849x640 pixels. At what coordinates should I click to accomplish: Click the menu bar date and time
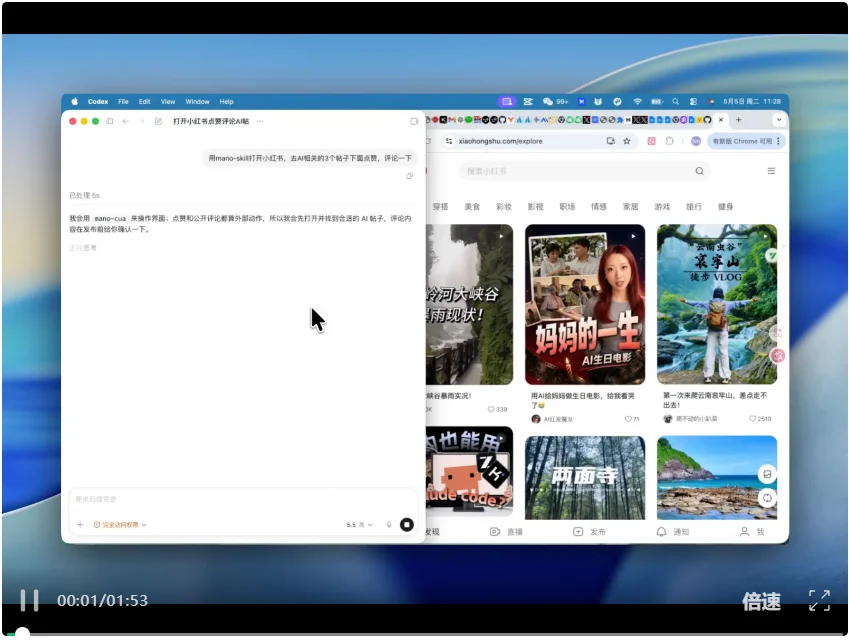point(752,101)
